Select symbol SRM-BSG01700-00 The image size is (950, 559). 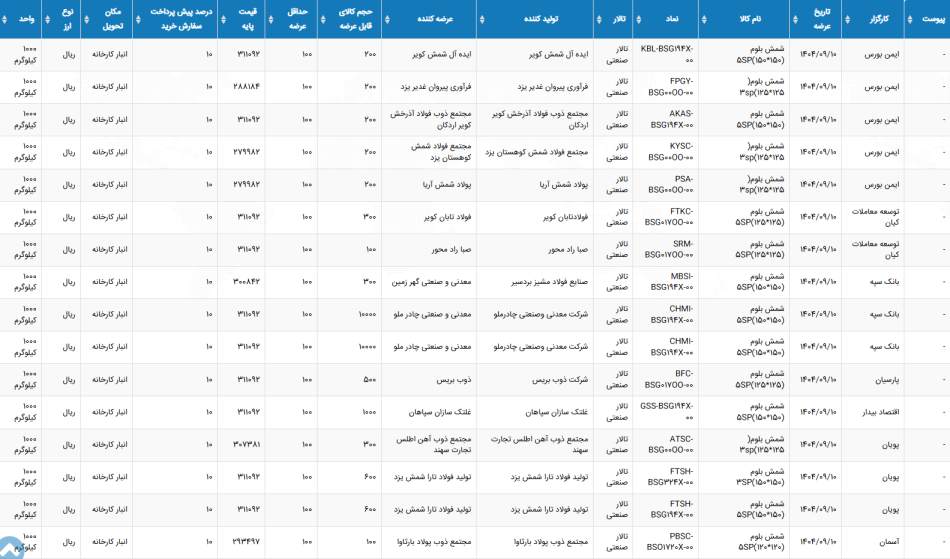(669, 250)
